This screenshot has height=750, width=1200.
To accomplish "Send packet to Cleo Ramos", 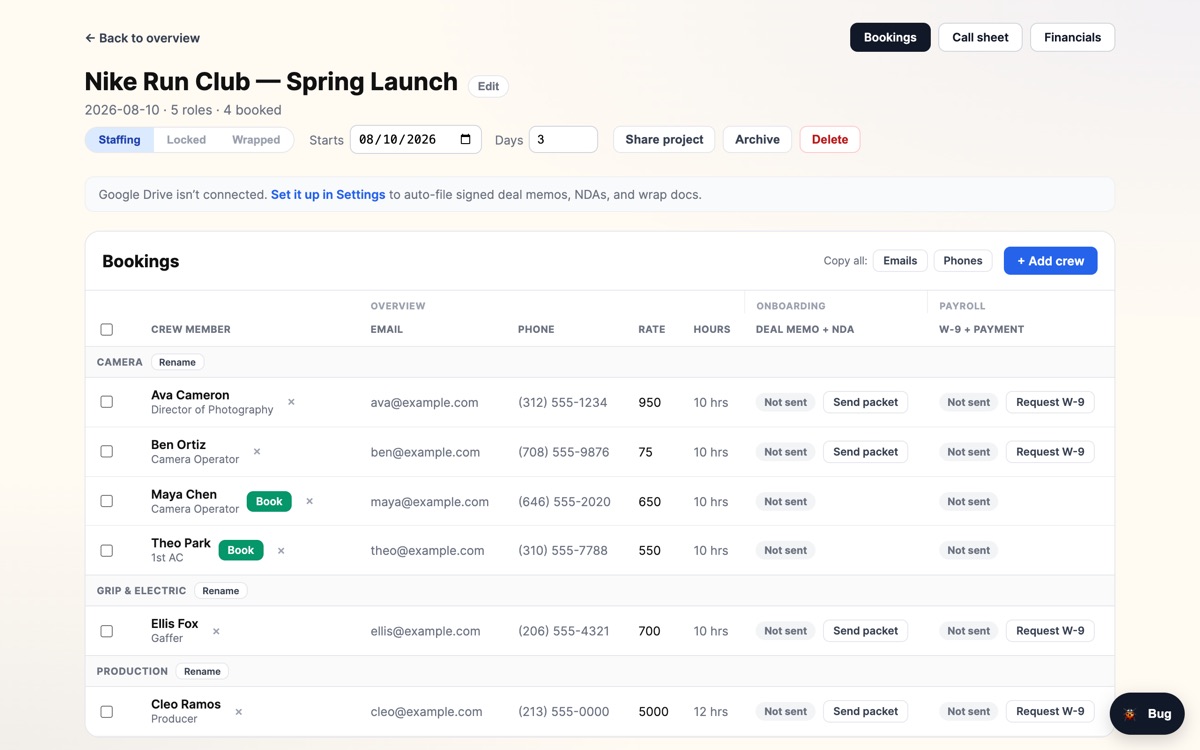I will click(x=865, y=712).
